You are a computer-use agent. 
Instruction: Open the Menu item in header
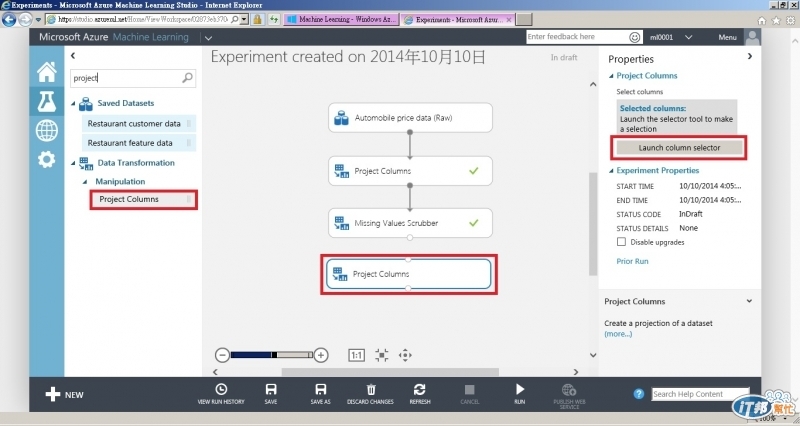727,37
